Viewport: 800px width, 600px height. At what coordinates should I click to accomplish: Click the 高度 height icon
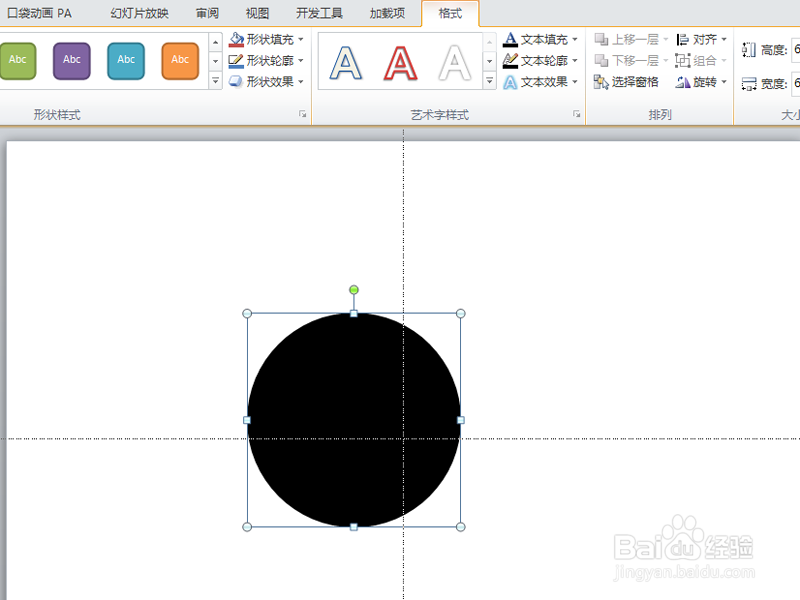[x=748, y=50]
